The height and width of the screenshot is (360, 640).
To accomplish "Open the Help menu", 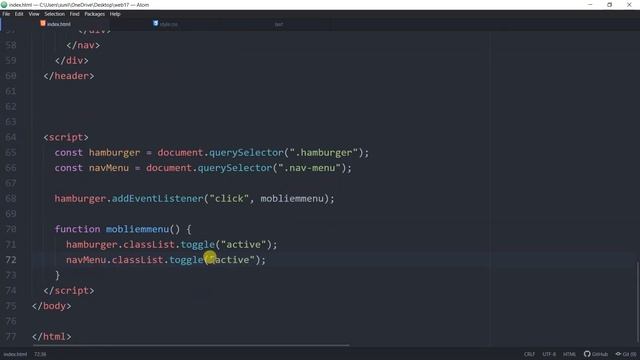I will [x=115, y=14].
